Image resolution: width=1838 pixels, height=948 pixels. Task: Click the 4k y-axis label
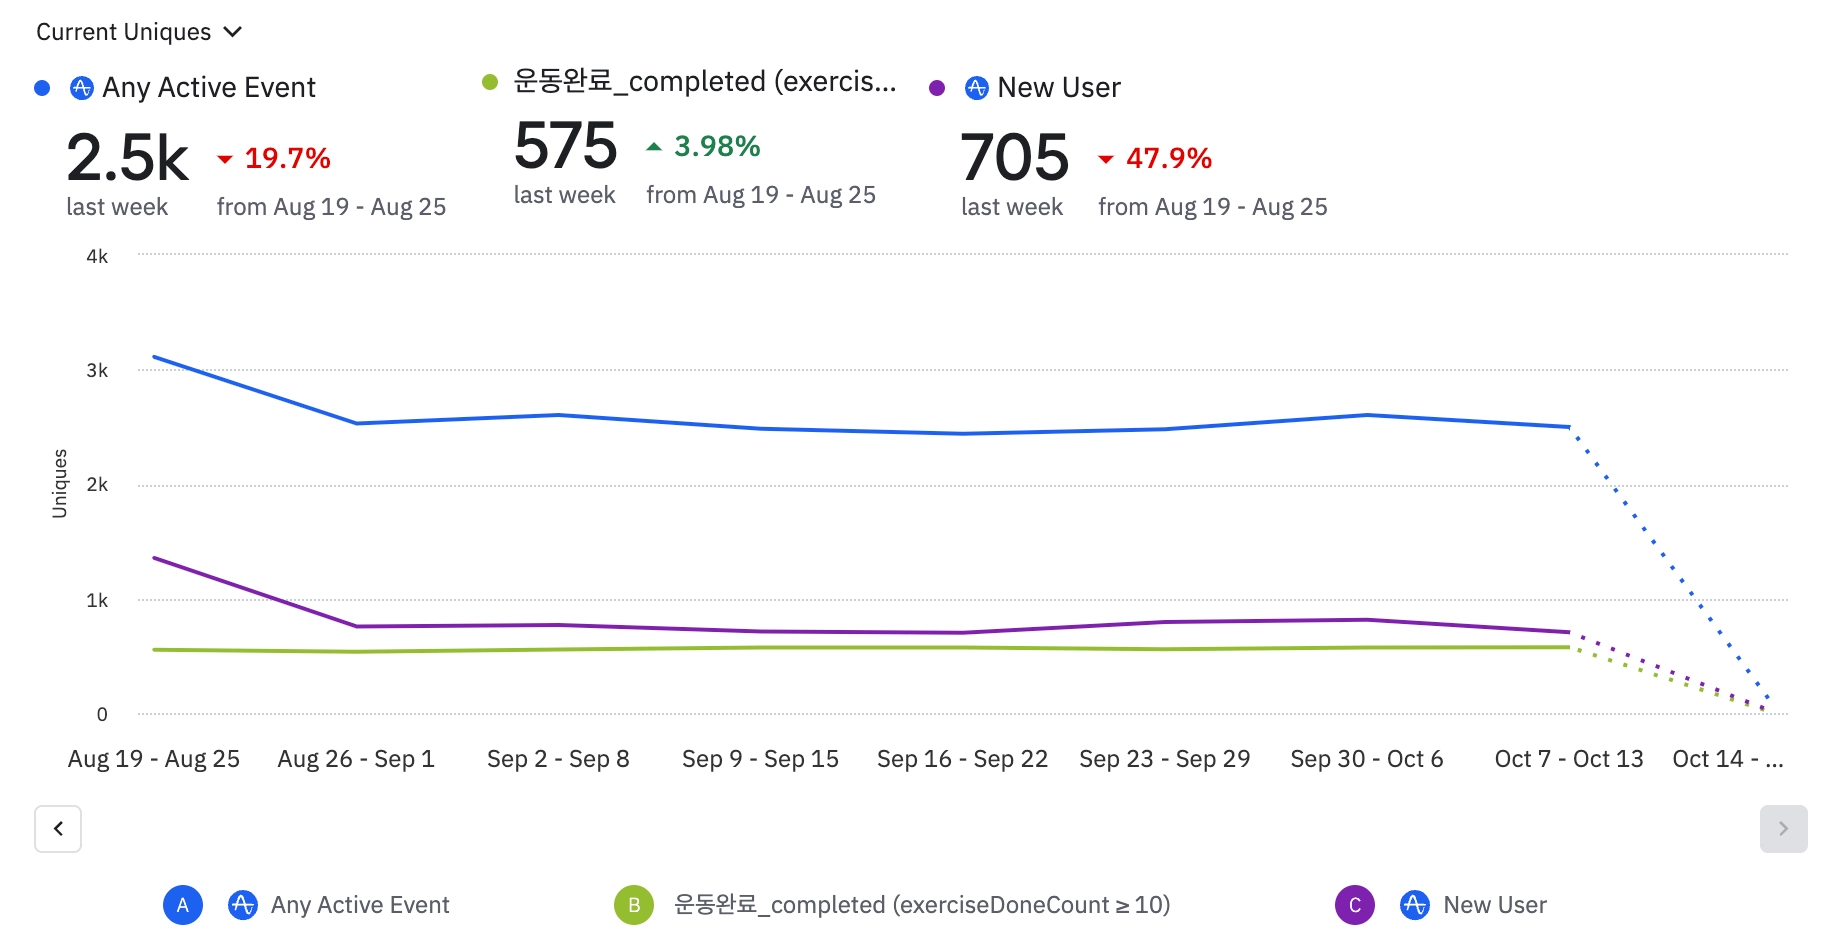(x=97, y=256)
